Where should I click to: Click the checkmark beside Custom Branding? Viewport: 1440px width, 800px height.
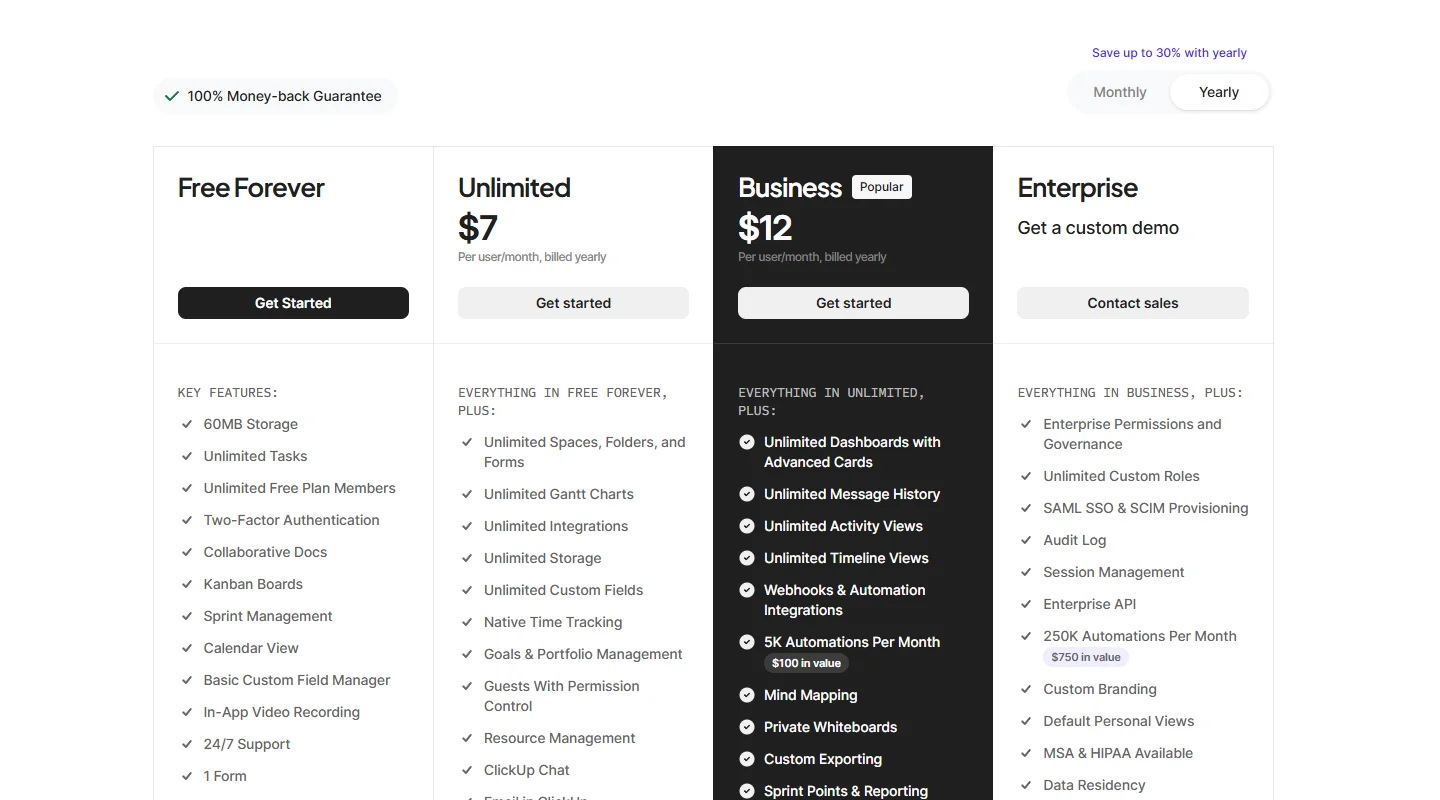click(1026, 689)
